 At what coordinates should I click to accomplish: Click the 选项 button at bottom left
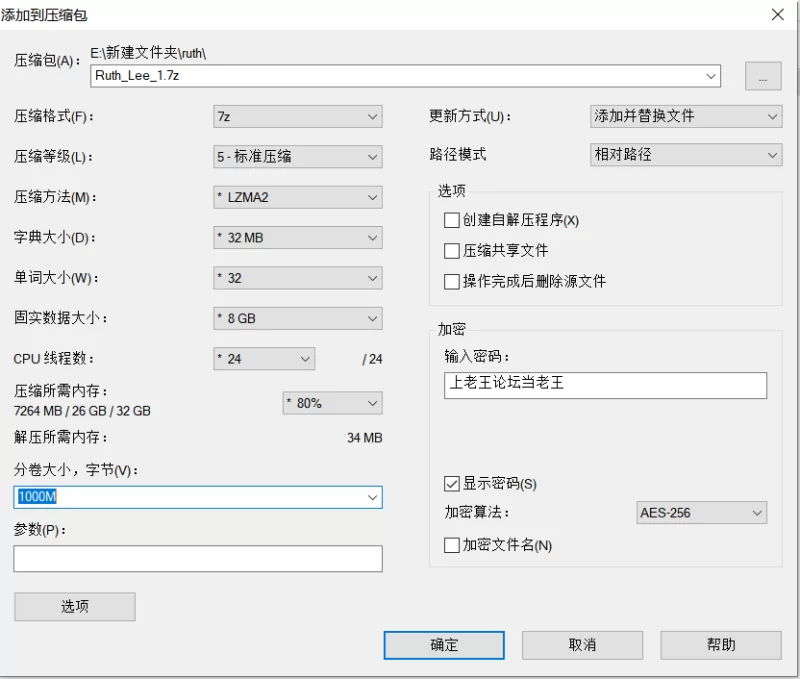tap(74, 607)
